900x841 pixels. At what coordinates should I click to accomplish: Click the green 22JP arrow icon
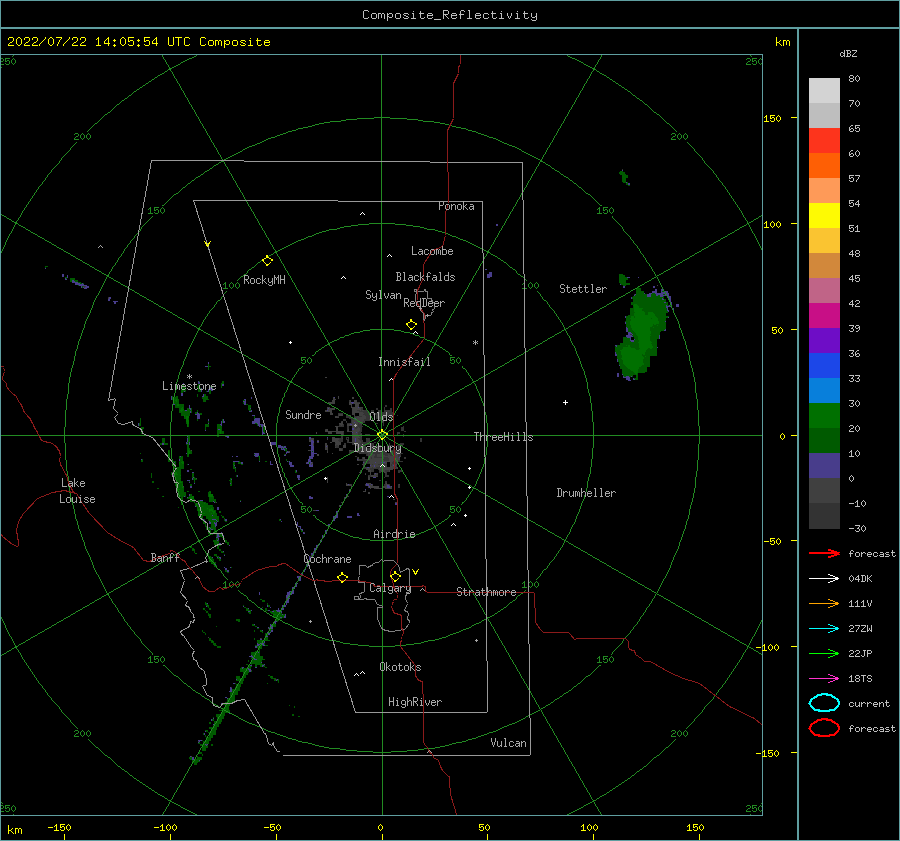coord(824,653)
